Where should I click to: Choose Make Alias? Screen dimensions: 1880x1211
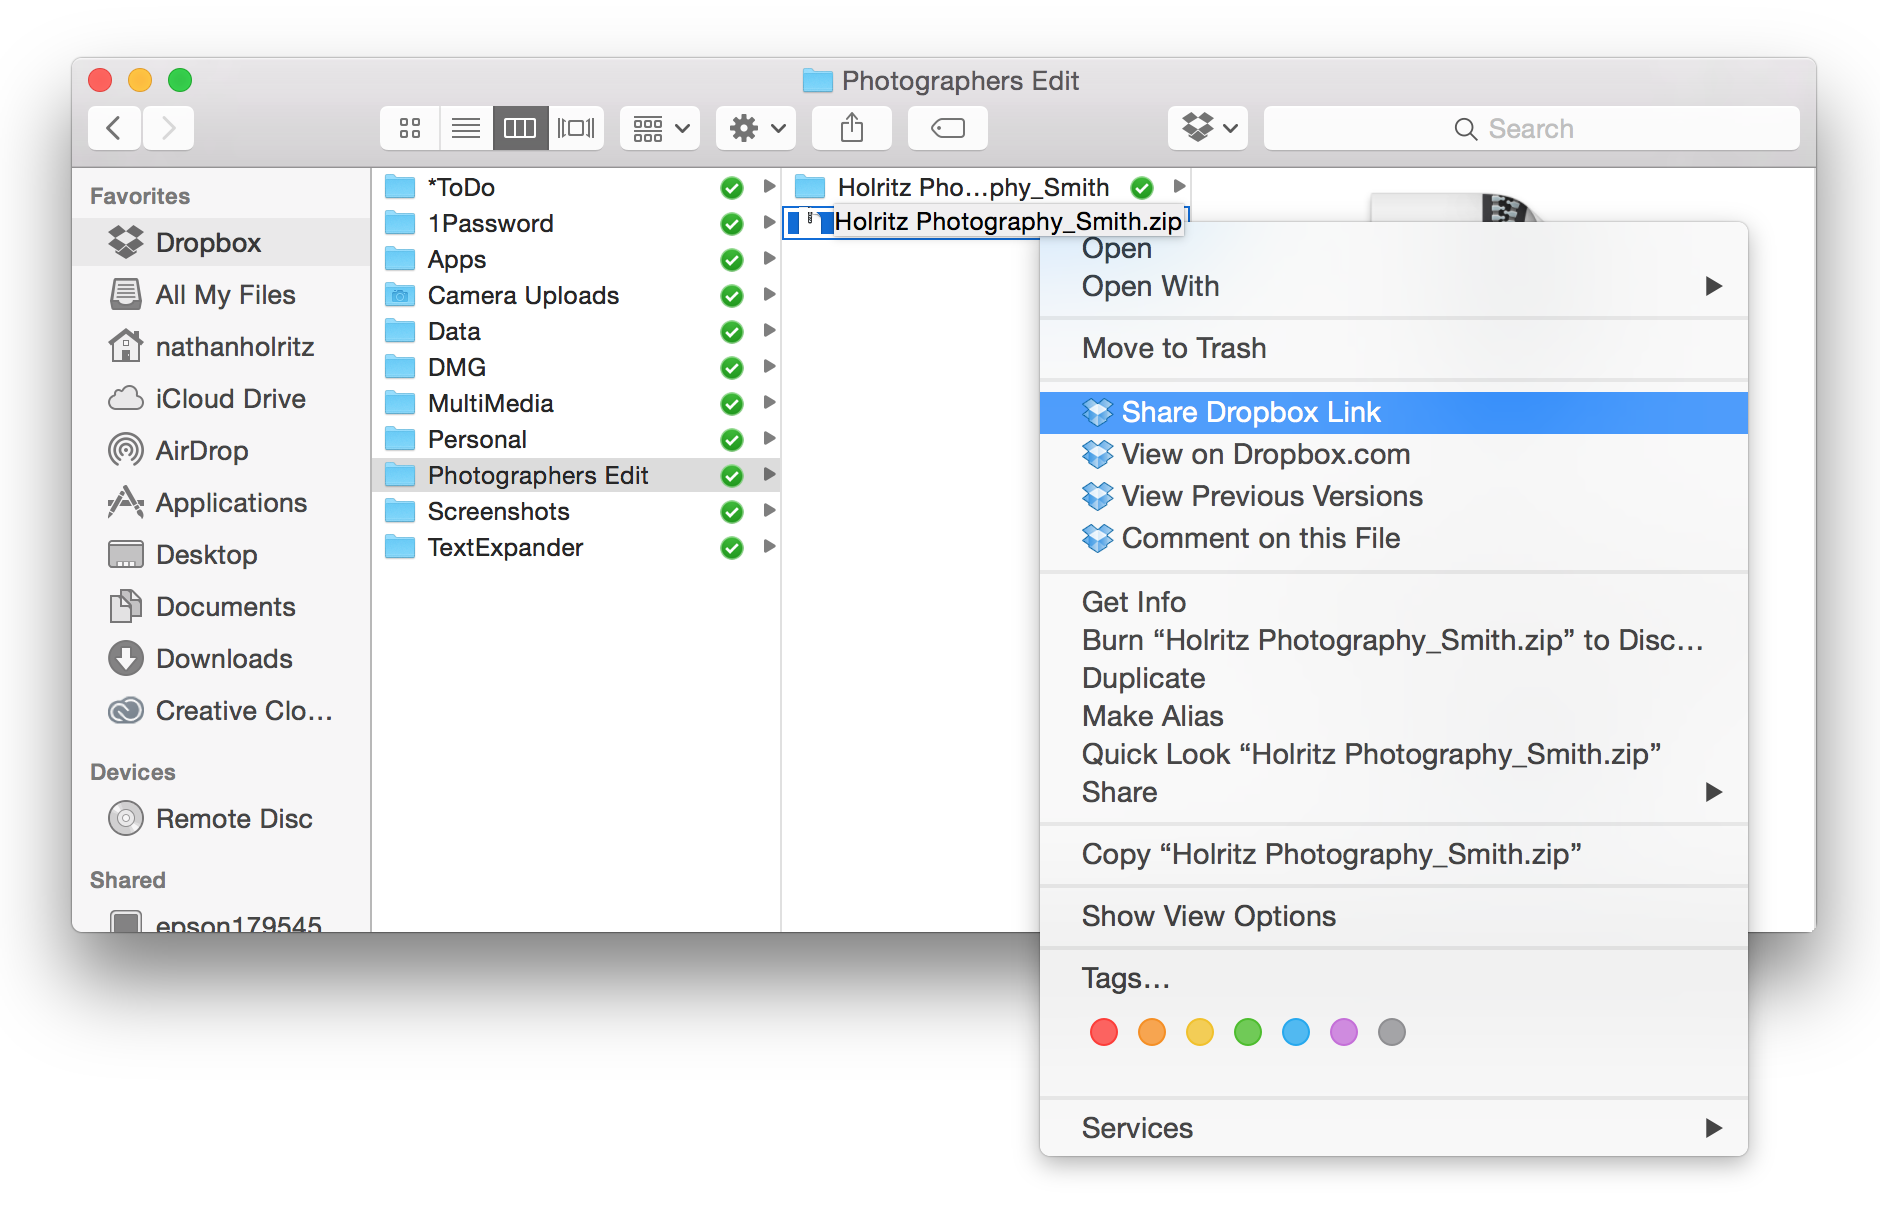point(1394,716)
